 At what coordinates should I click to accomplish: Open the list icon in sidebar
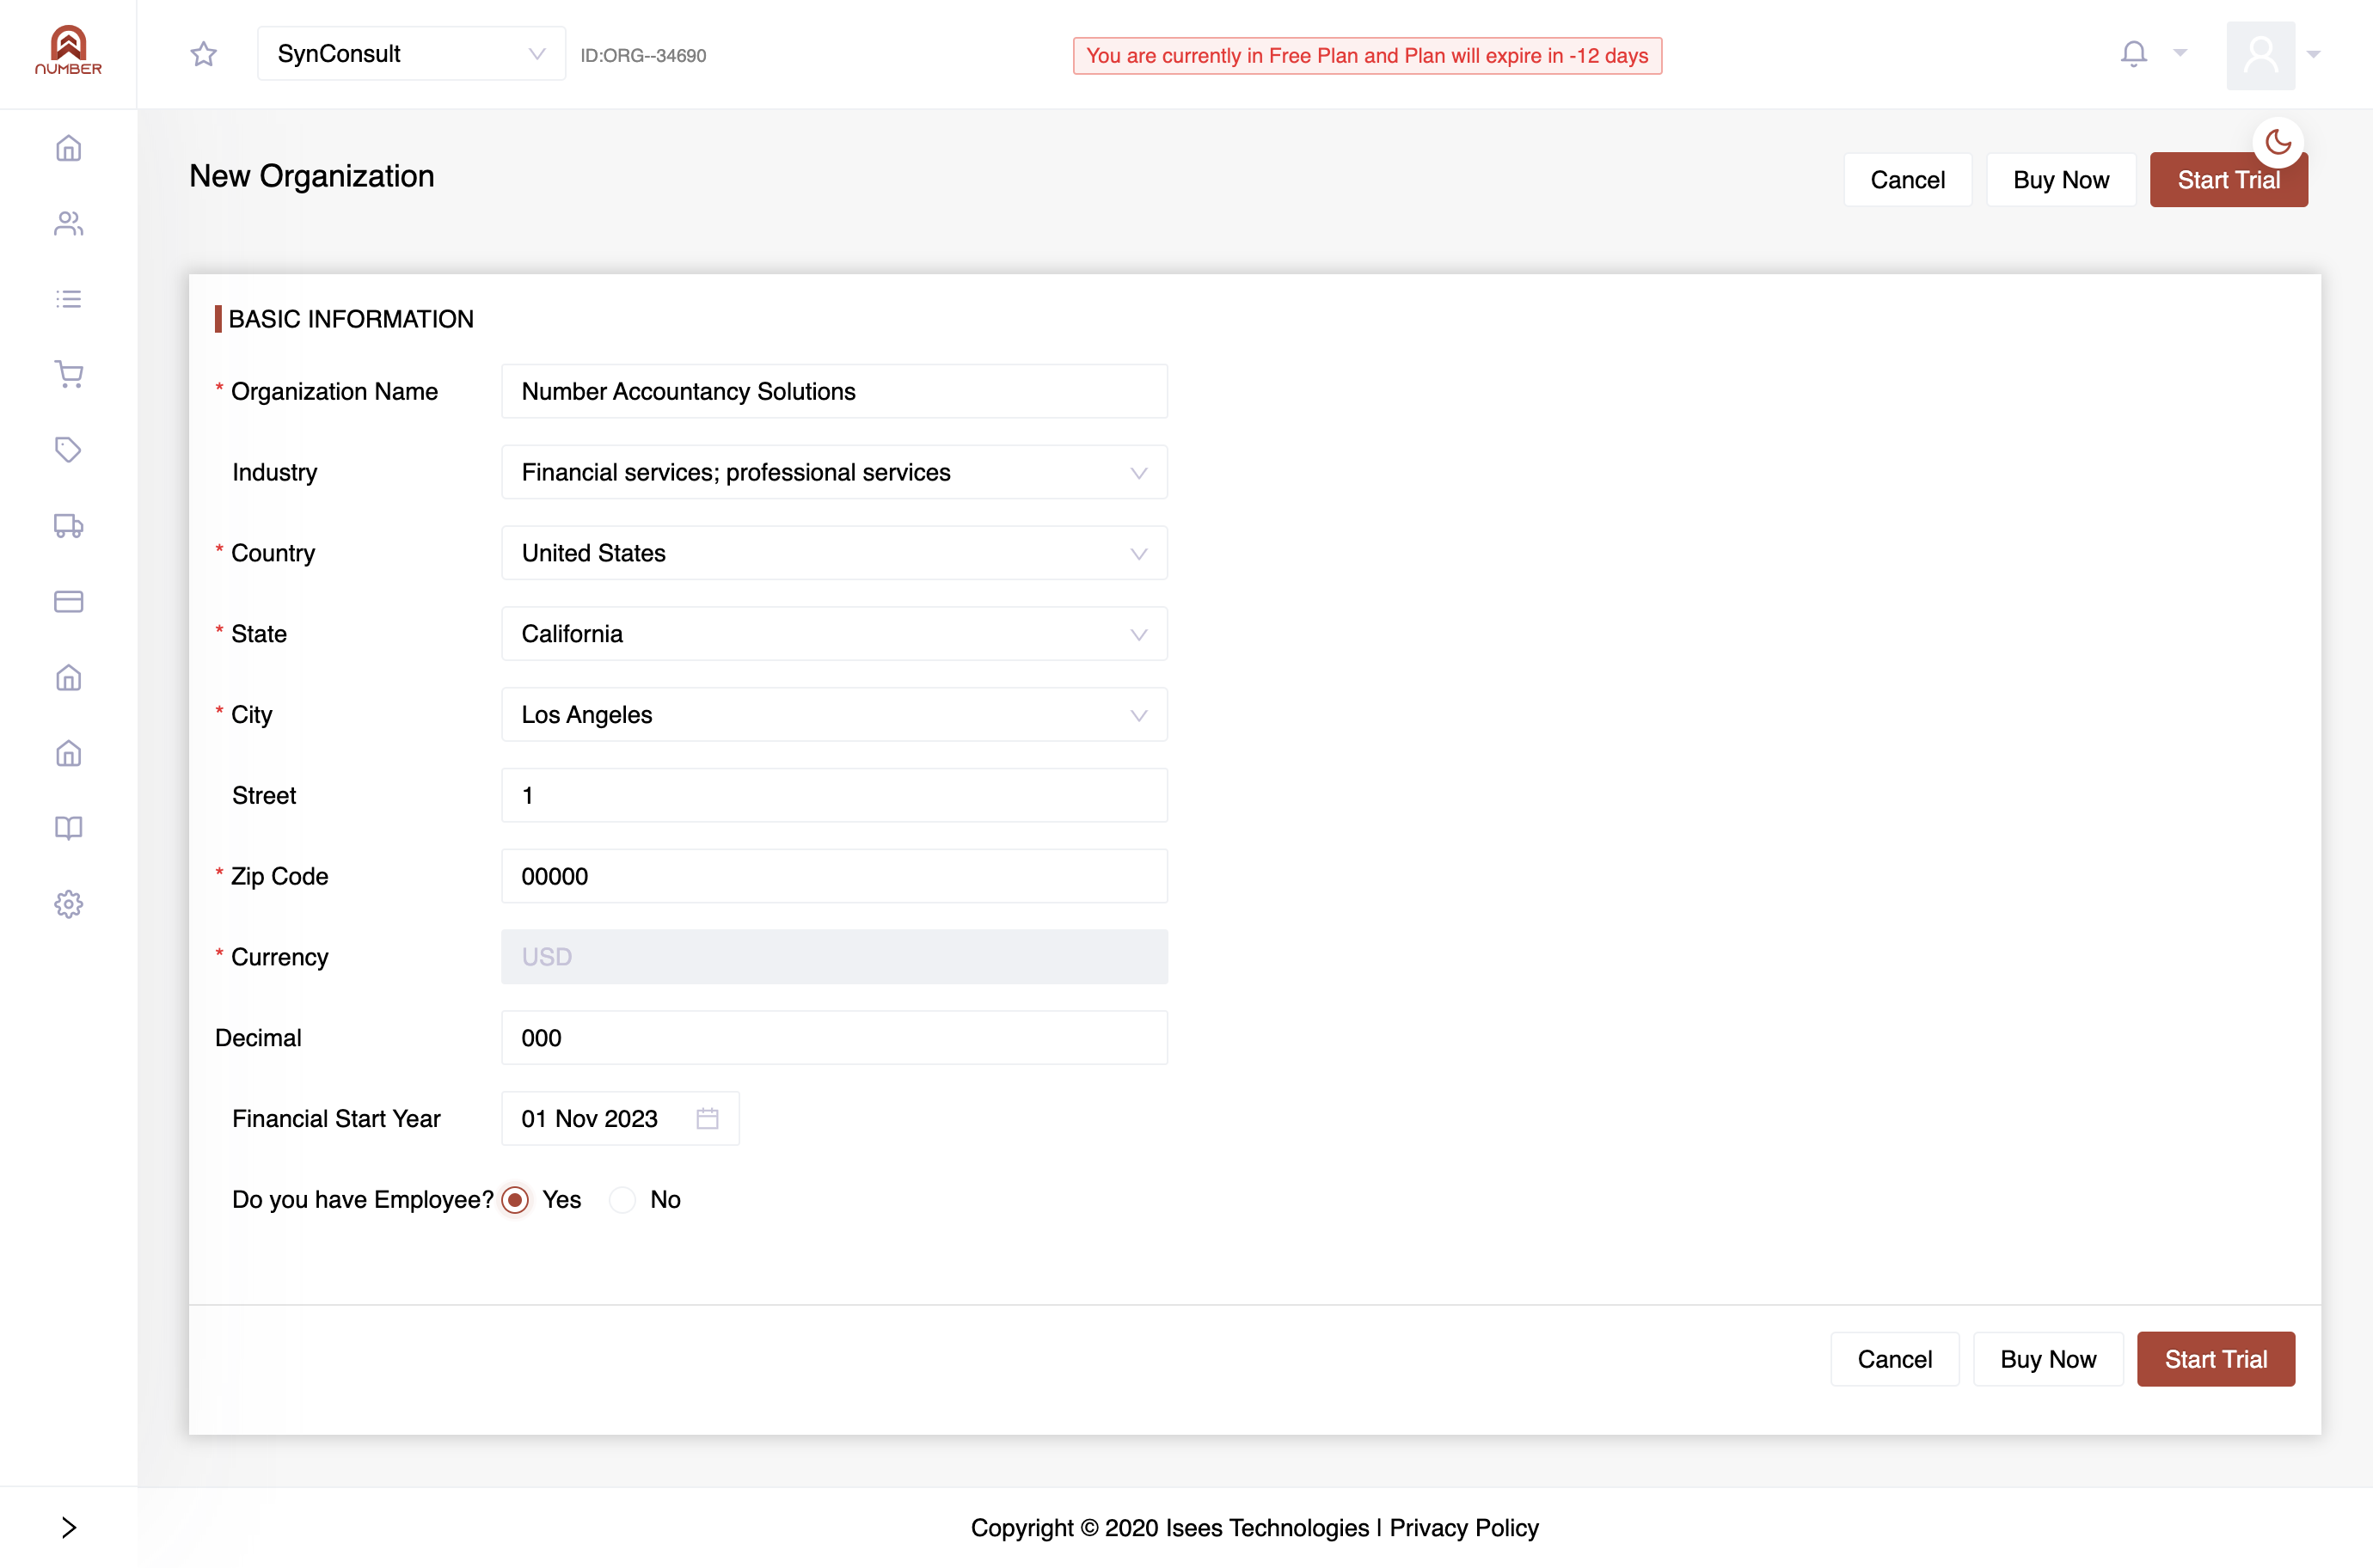[68, 299]
